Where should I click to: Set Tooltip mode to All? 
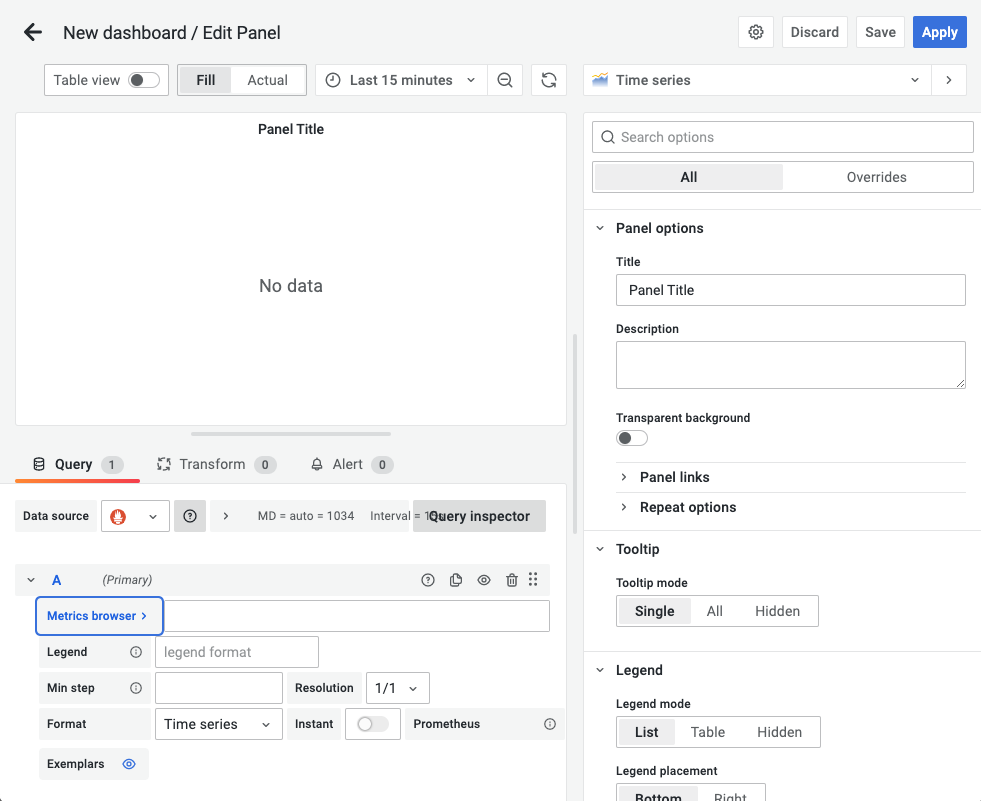pyautogui.click(x=714, y=611)
